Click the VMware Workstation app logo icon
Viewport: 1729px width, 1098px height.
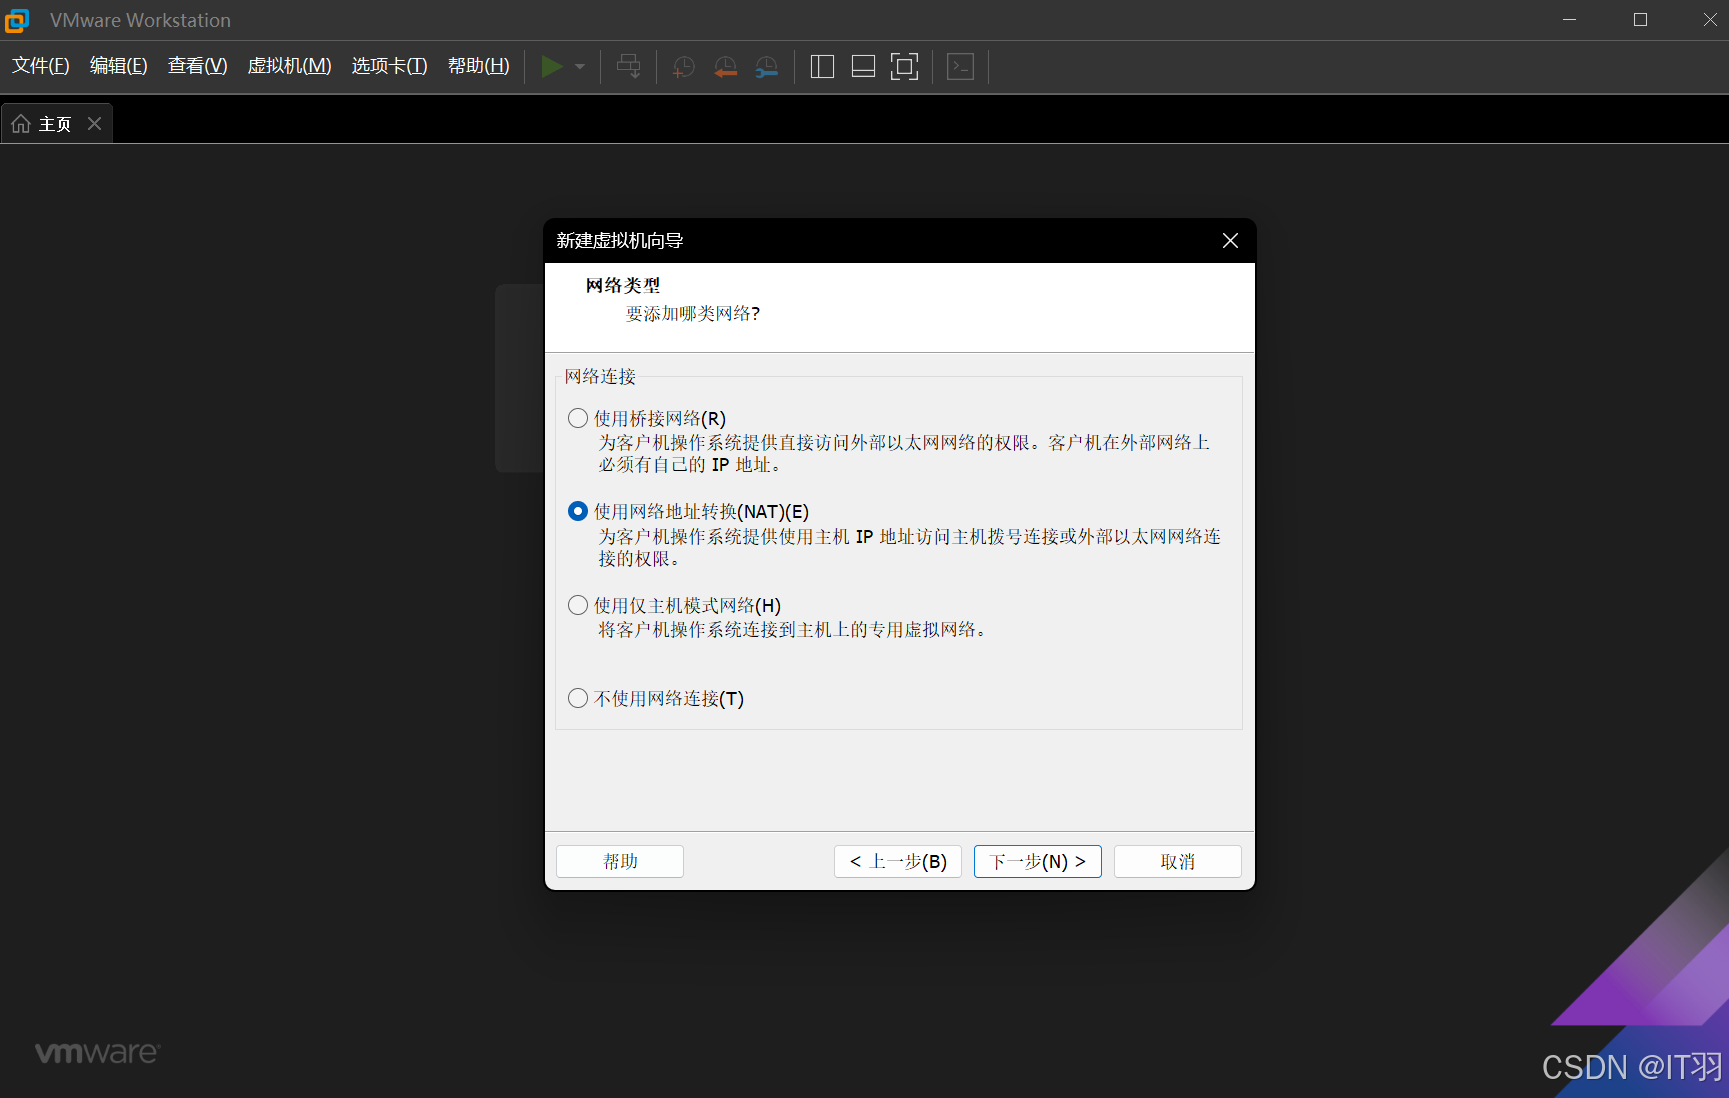coord(17,20)
